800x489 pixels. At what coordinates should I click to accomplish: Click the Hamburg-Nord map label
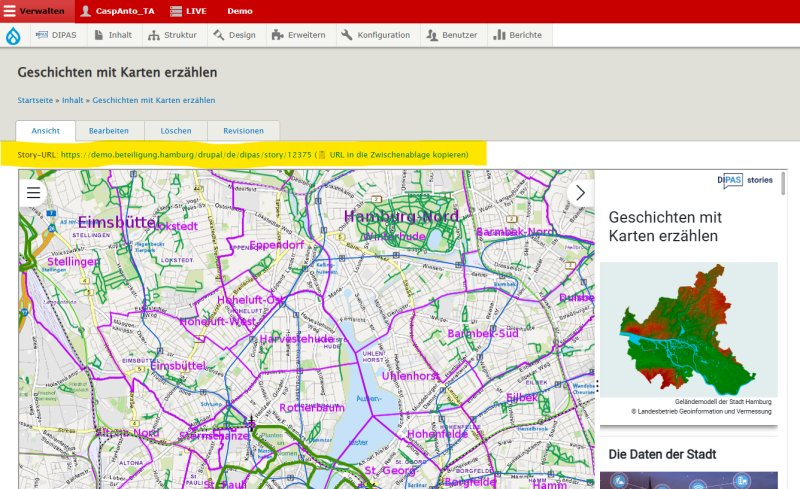401,216
